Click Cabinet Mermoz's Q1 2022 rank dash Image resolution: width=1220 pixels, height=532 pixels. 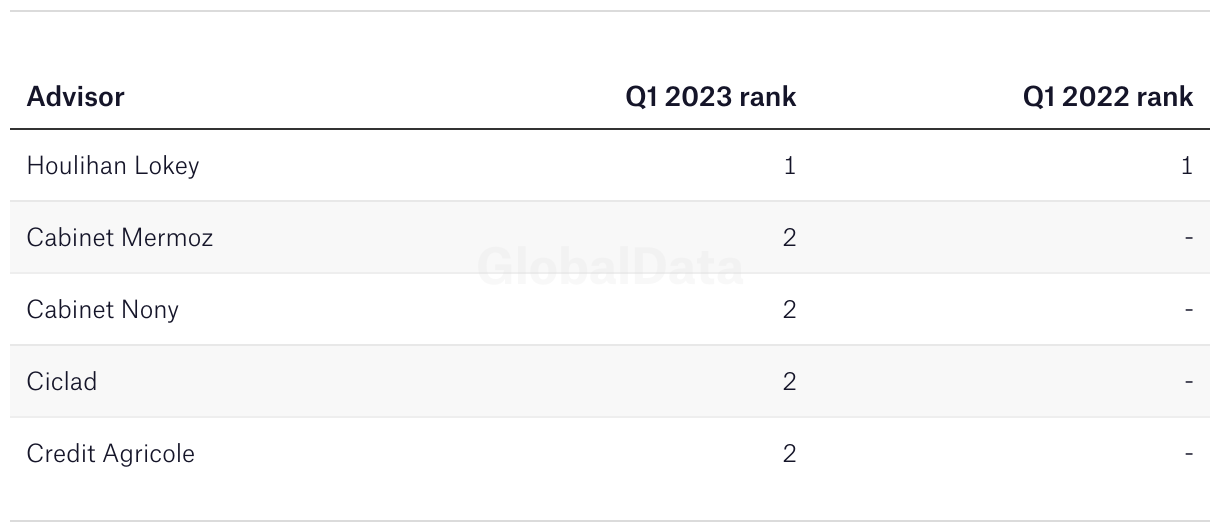[x=1189, y=238]
